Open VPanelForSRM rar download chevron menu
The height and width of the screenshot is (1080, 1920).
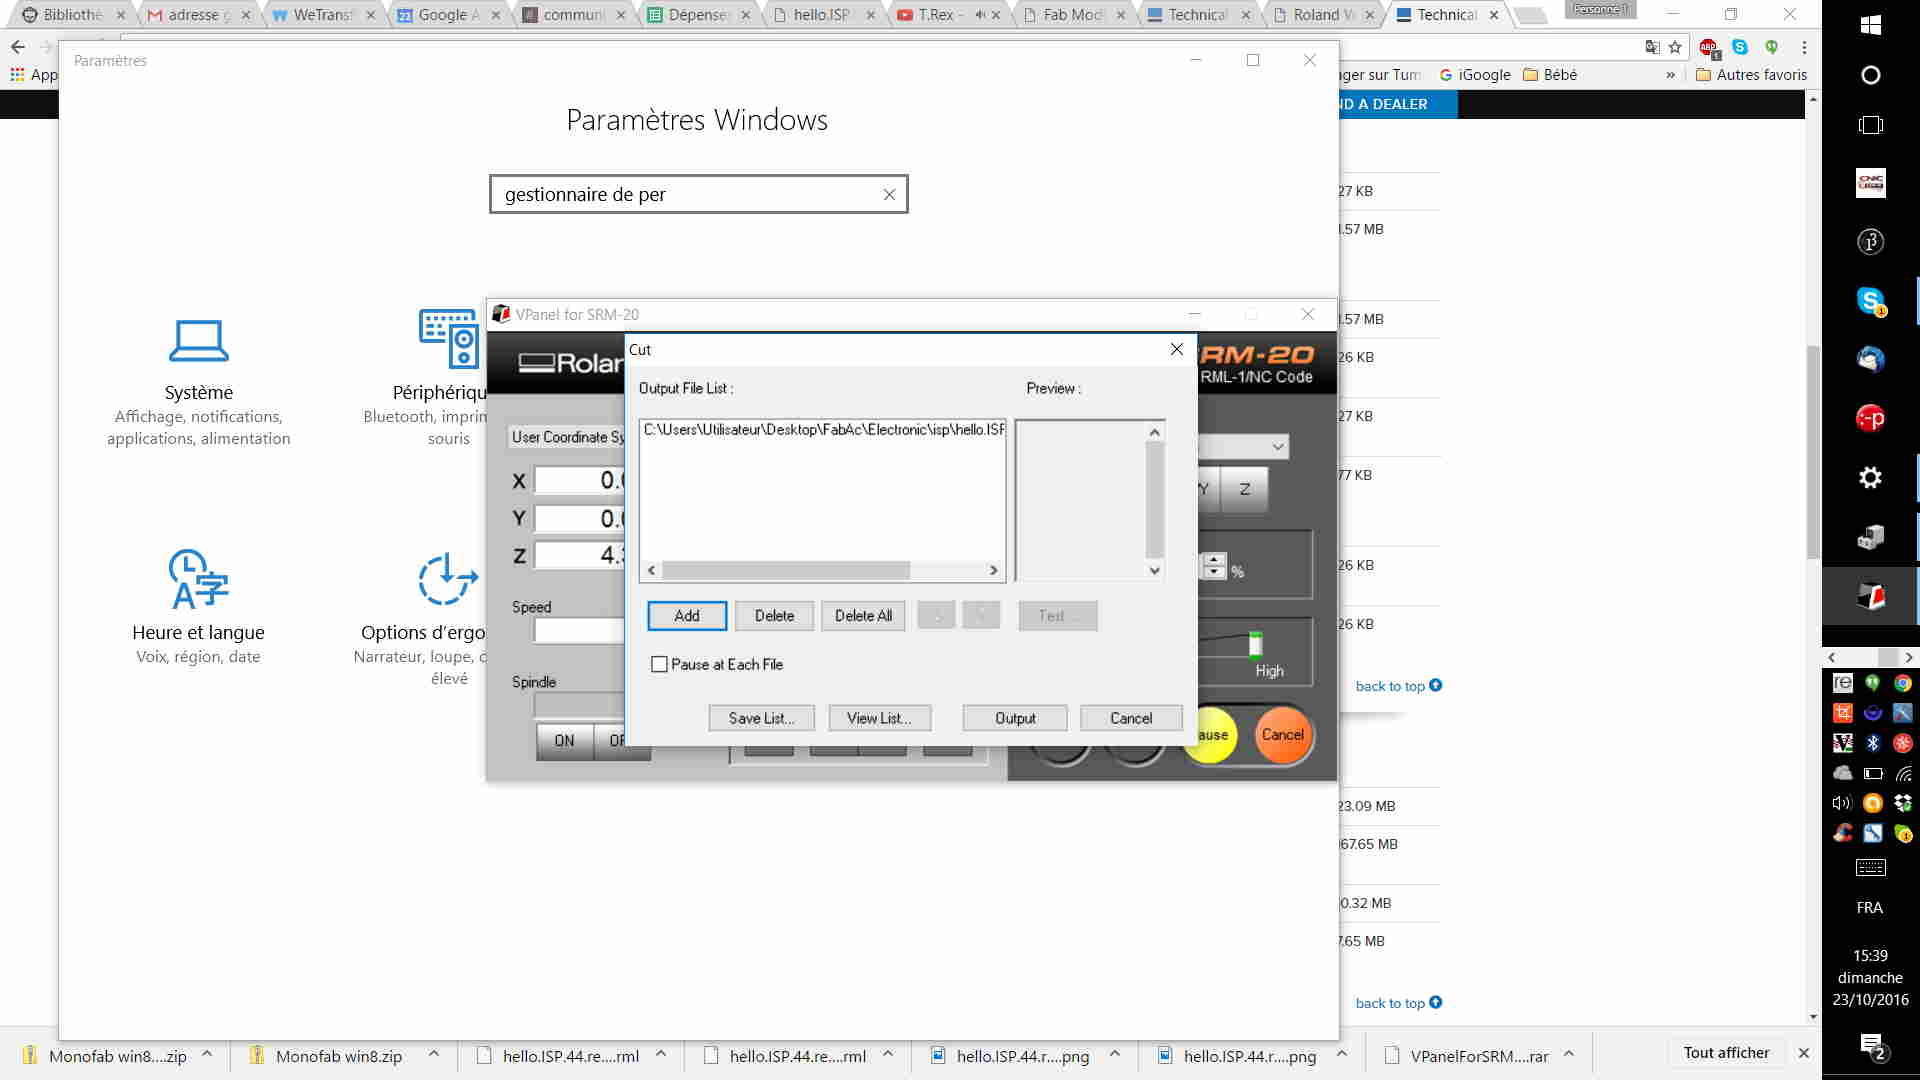point(1569,1054)
